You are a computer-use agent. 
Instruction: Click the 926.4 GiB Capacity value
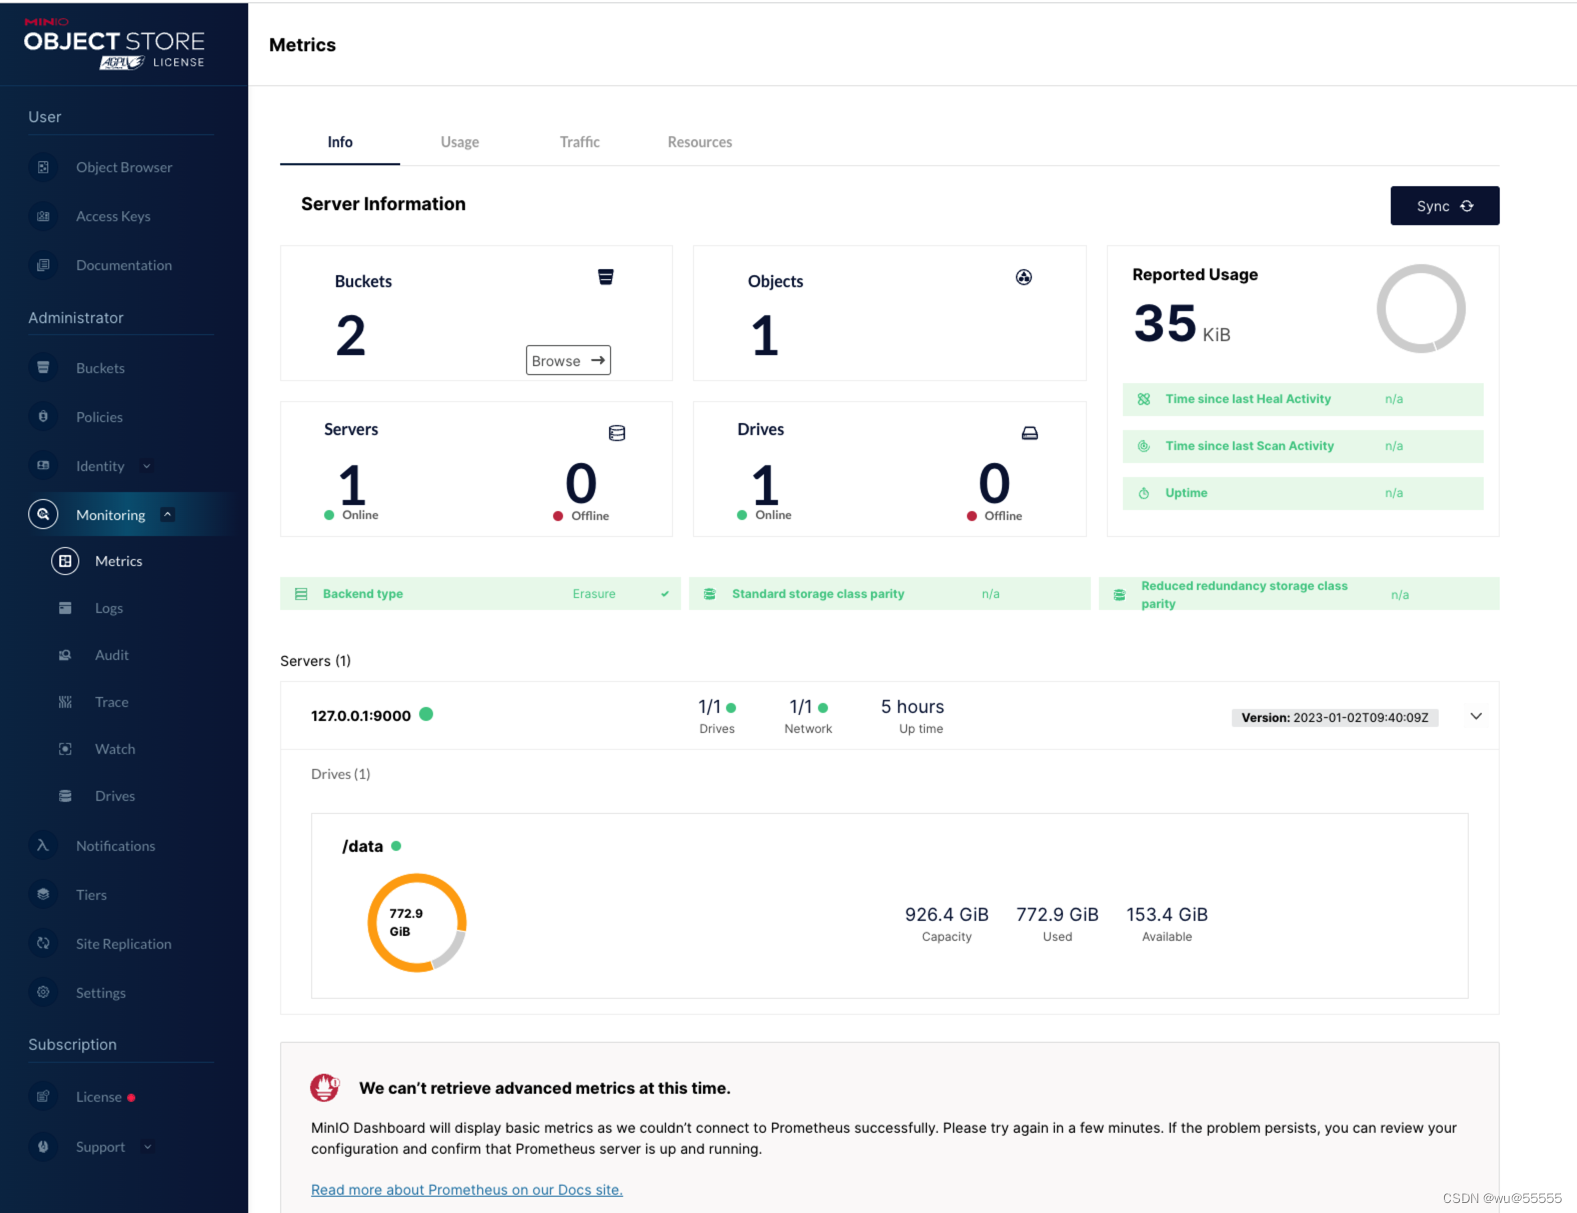pos(946,915)
